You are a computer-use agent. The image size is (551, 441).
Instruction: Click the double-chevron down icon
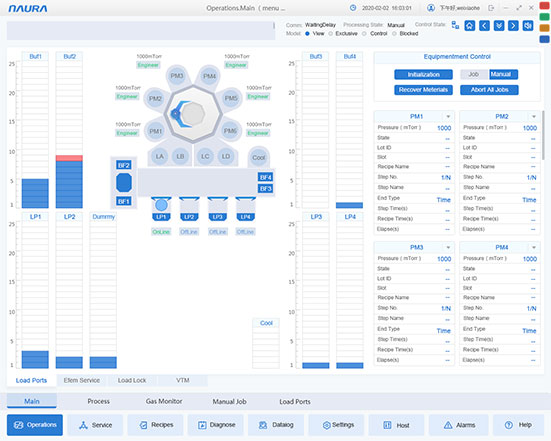click(499, 26)
